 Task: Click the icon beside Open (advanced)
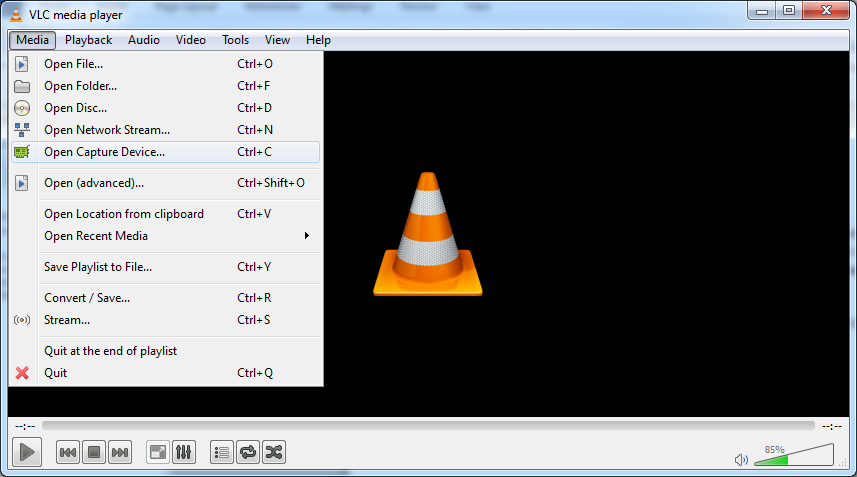(22, 183)
